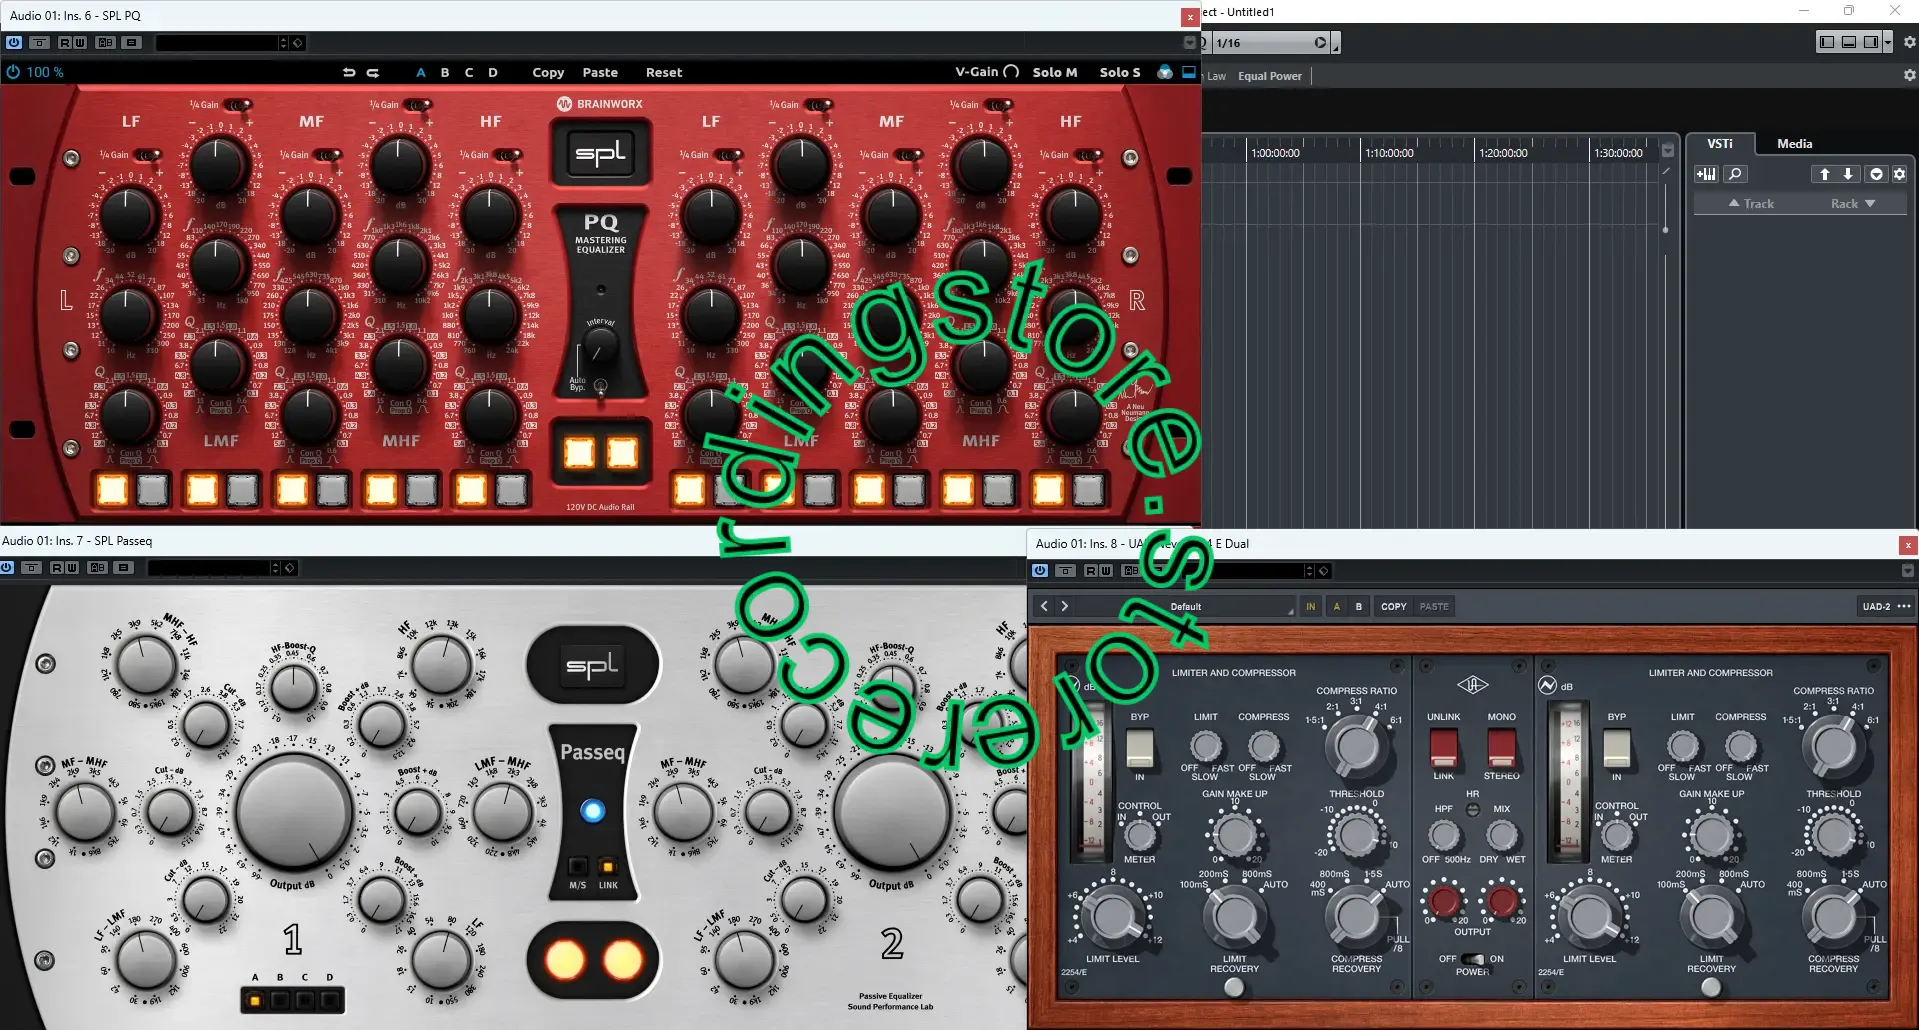Toggle the LINK button on the Passeq
This screenshot has height=1030, width=1919.
[x=608, y=866]
